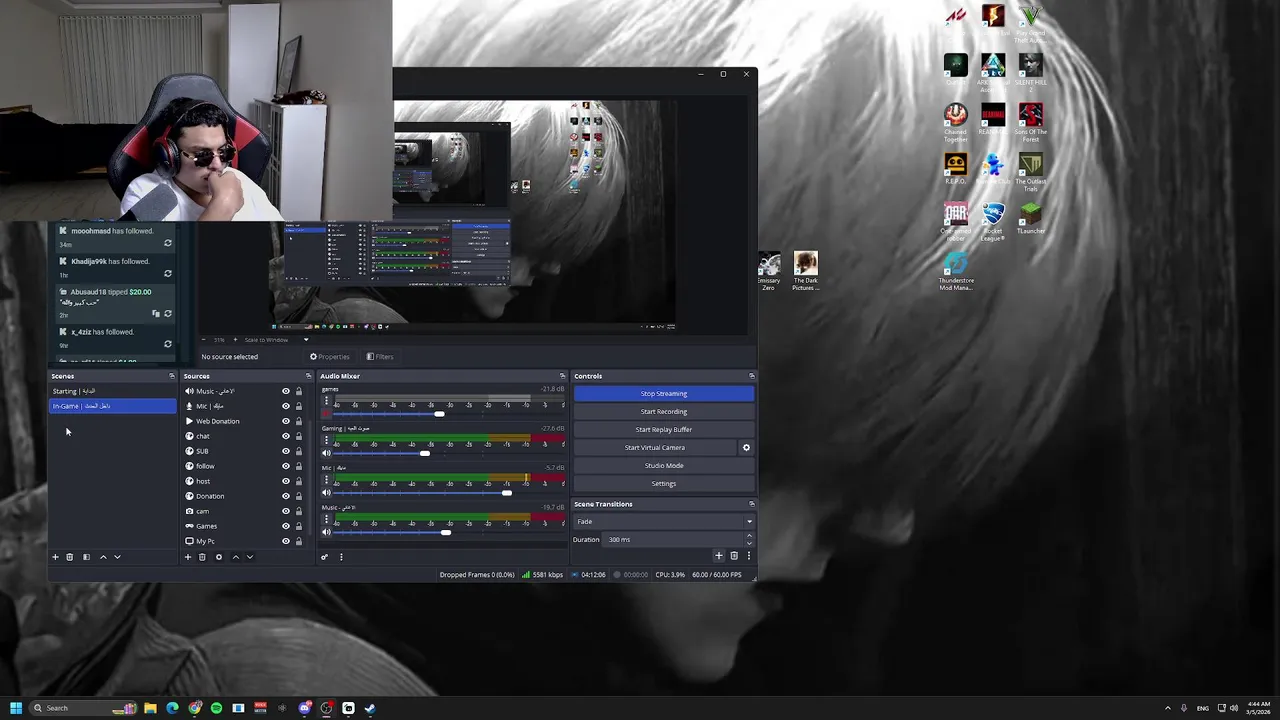Viewport: 1280px width, 720px height.
Task: Select the follow source row
Action: coord(245,466)
